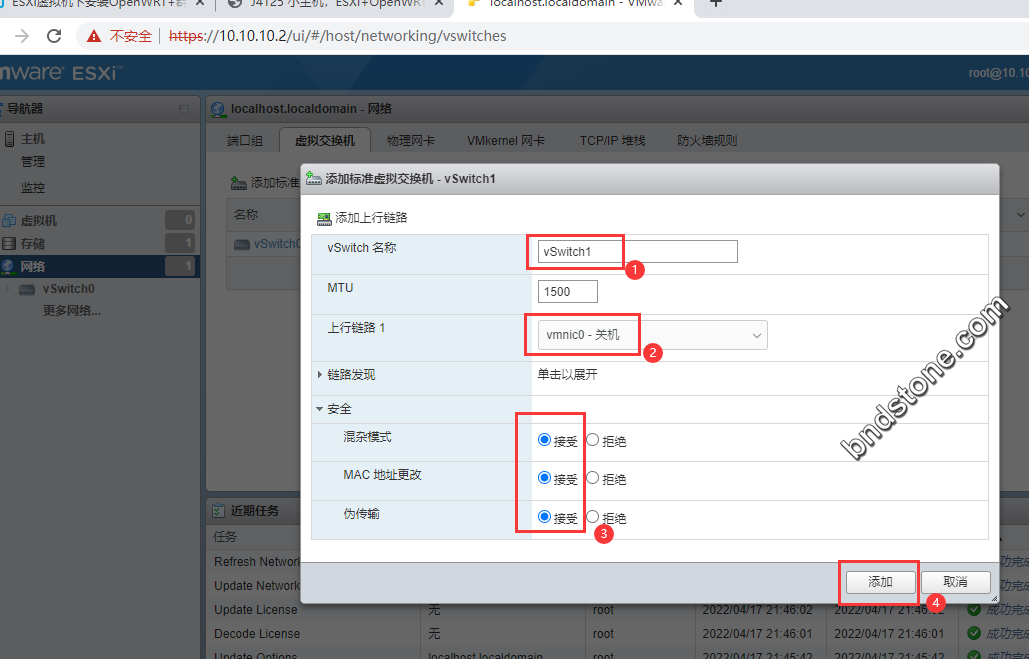This screenshot has width=1029, height=659.
Task: Click the 取消 button
Action: pyautogui.click(x=956, y=582)
